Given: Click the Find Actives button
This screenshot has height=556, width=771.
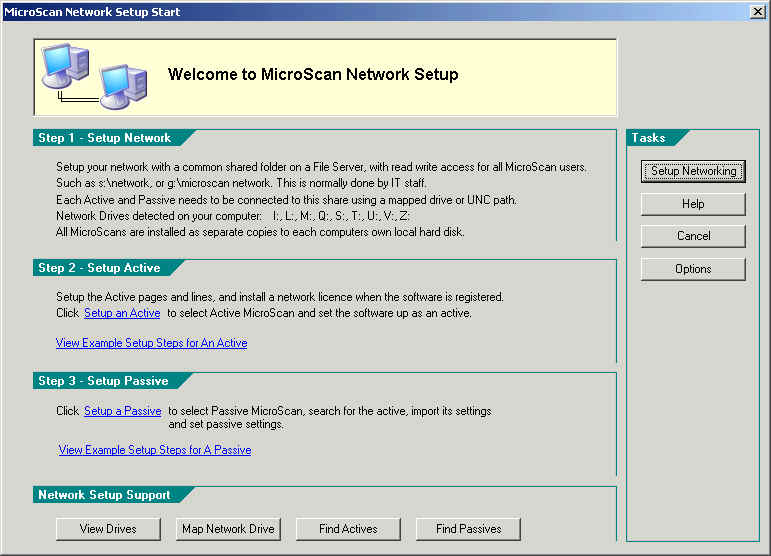Looking at the screenshot, I should click(348, 529).
